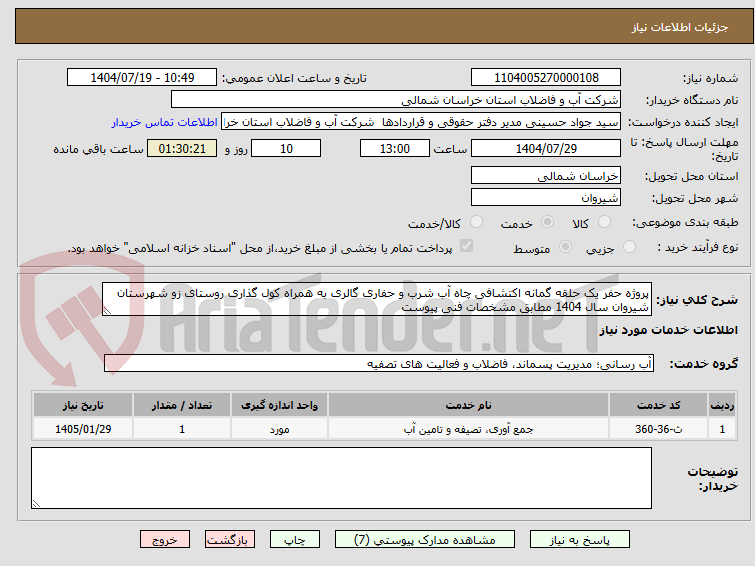
Task: Click the need date cell 1405/01/29
Action: [x=83, y=429]
